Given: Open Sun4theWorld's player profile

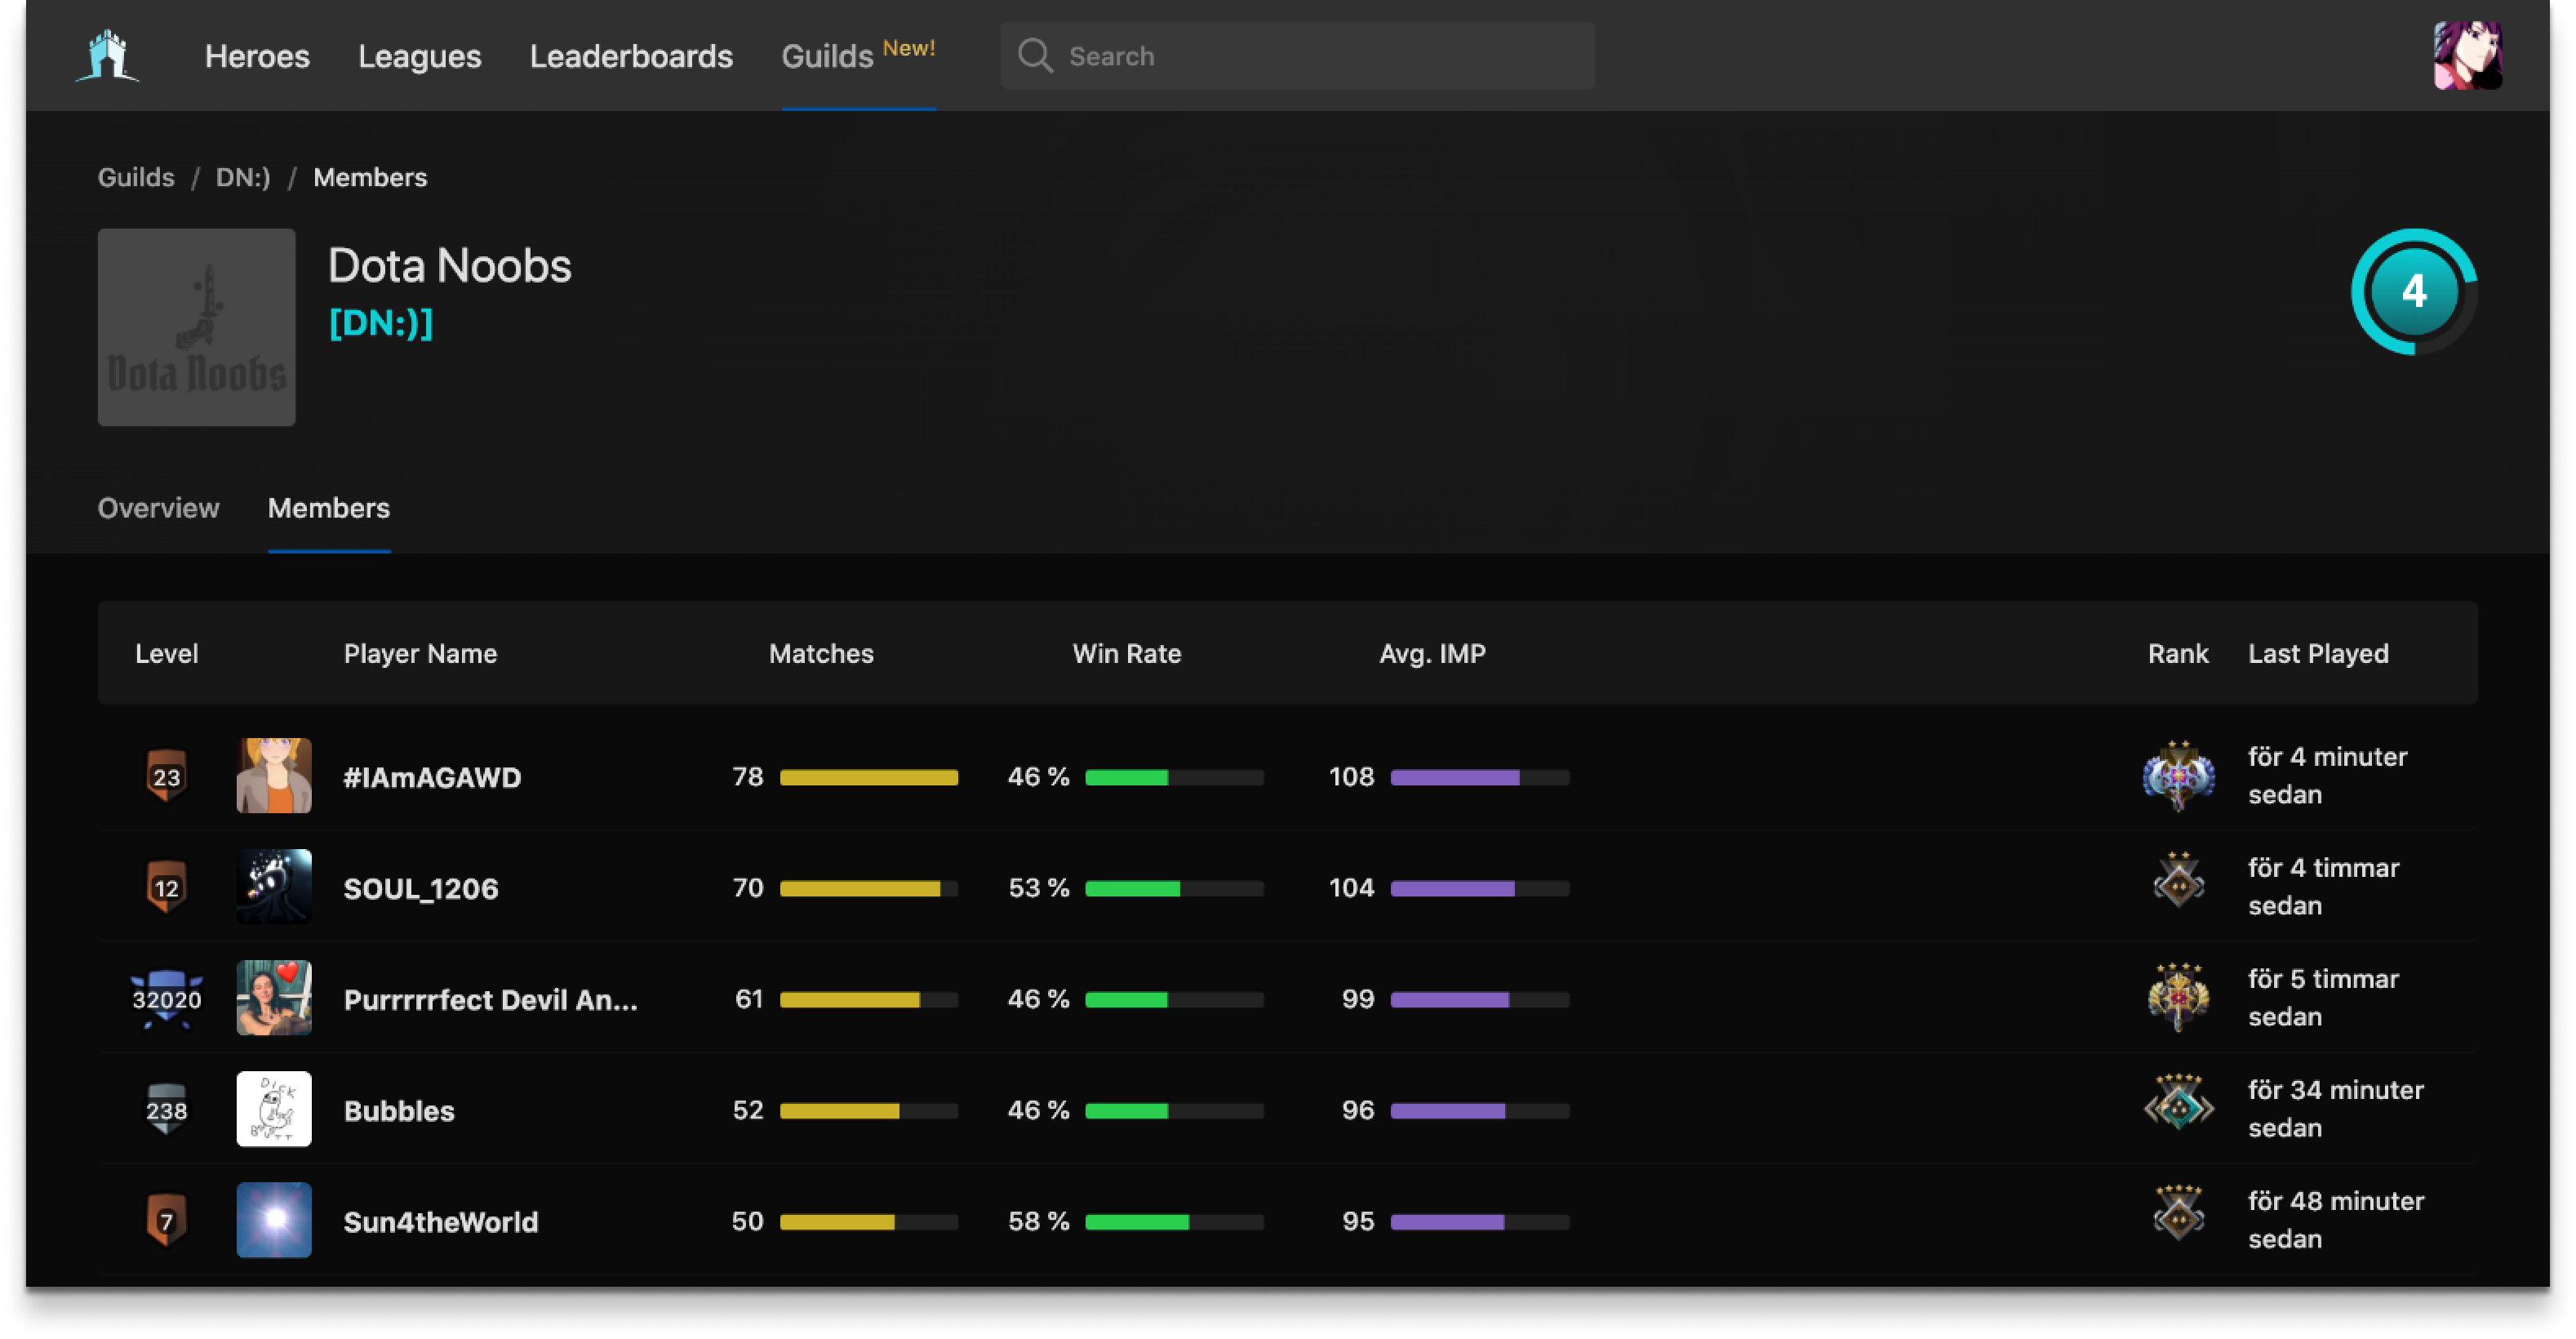Looking at the screenshot, I should click(x=440, y=1222).
